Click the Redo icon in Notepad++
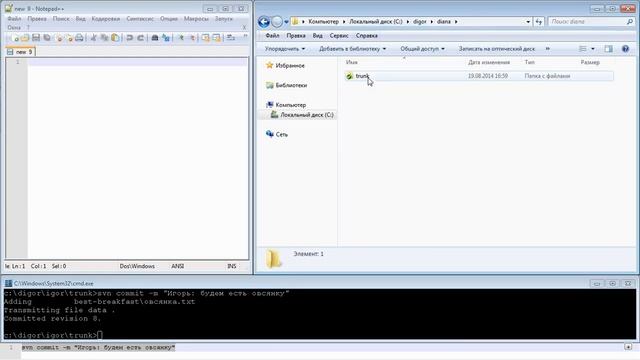The height and width of the screenshot is (360, 640). (140, 38)
